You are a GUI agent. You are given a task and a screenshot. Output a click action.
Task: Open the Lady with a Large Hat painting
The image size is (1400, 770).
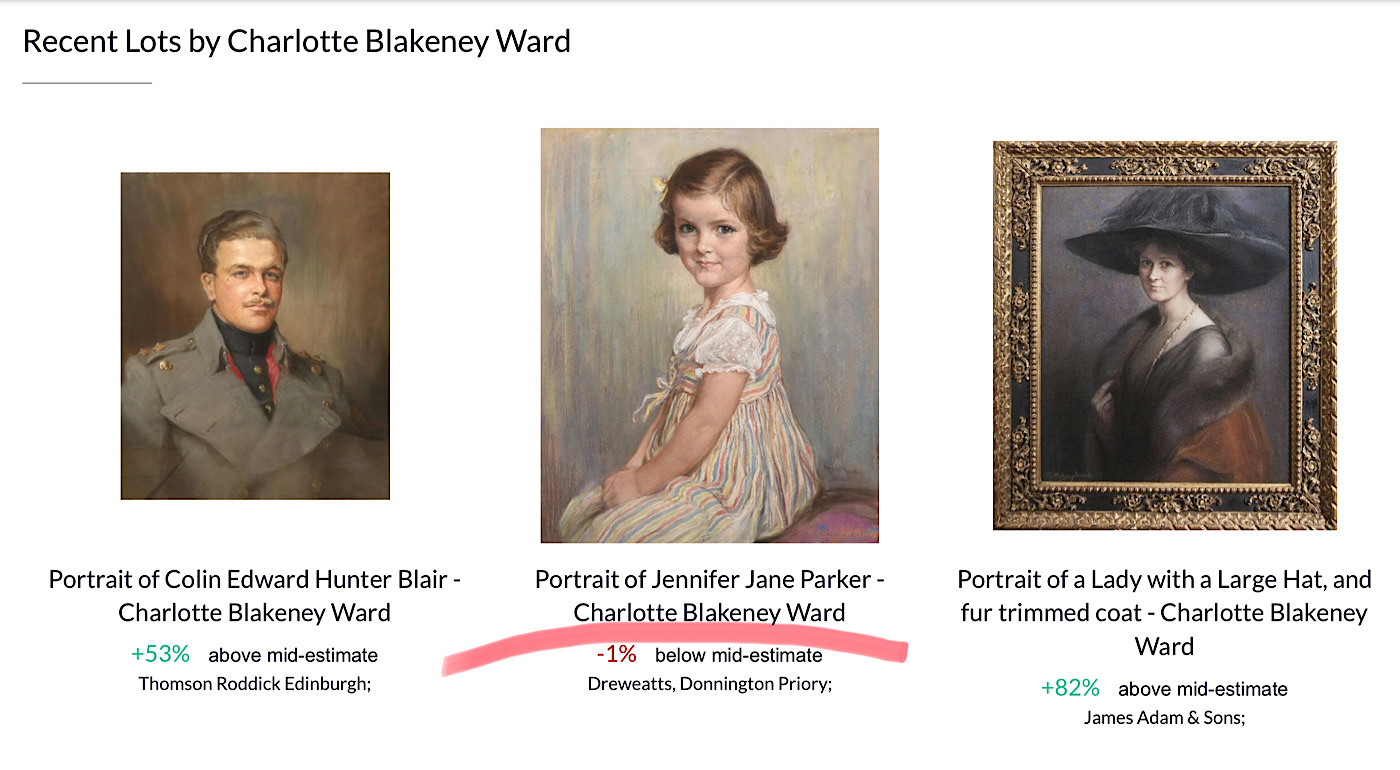pyautogui.click(x=1164, y=335)
